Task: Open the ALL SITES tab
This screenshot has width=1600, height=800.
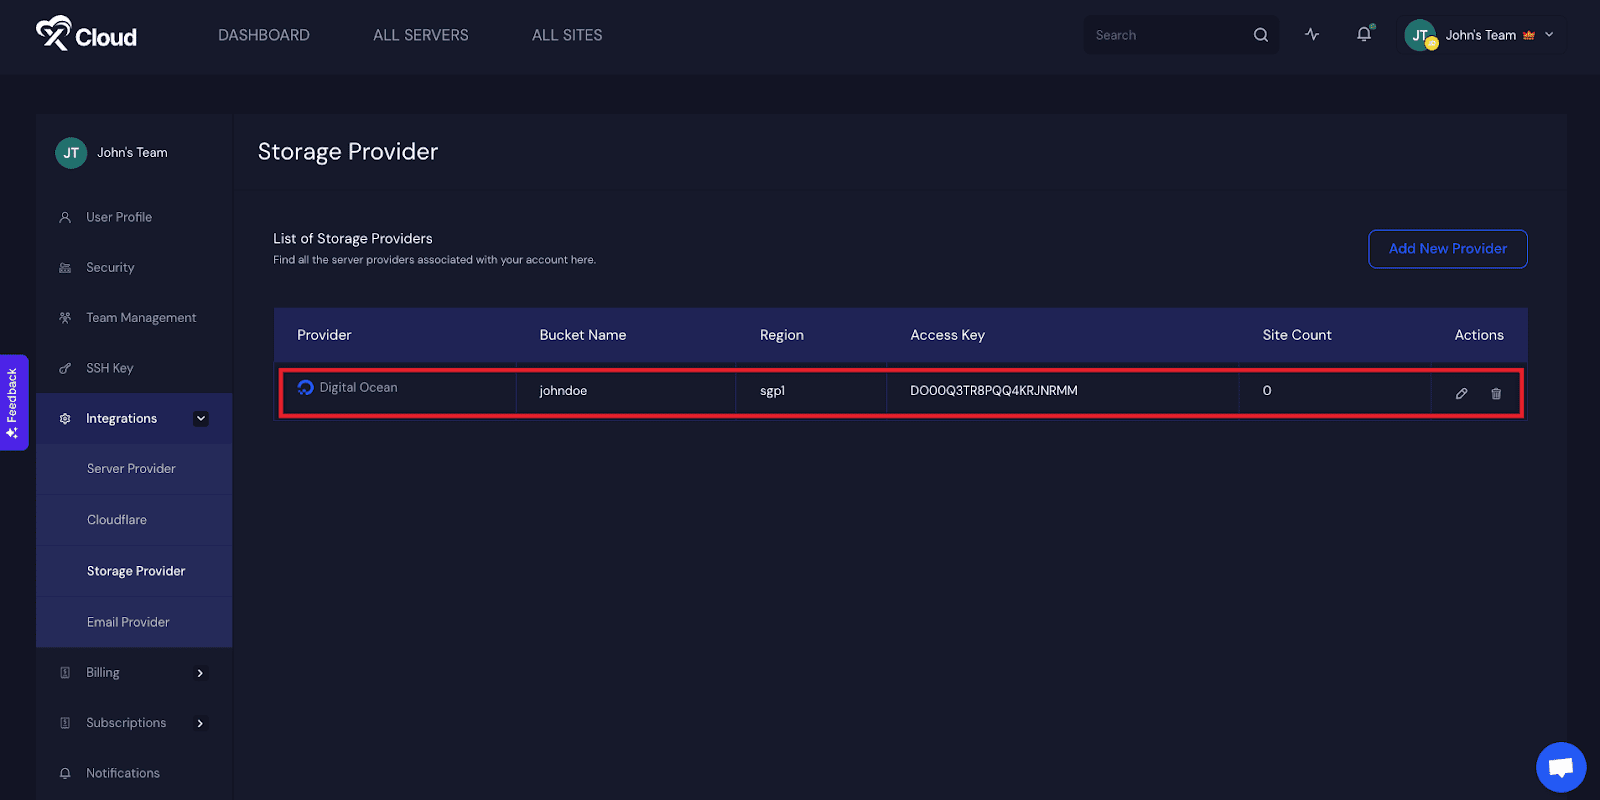Action: tap(567, 35)
